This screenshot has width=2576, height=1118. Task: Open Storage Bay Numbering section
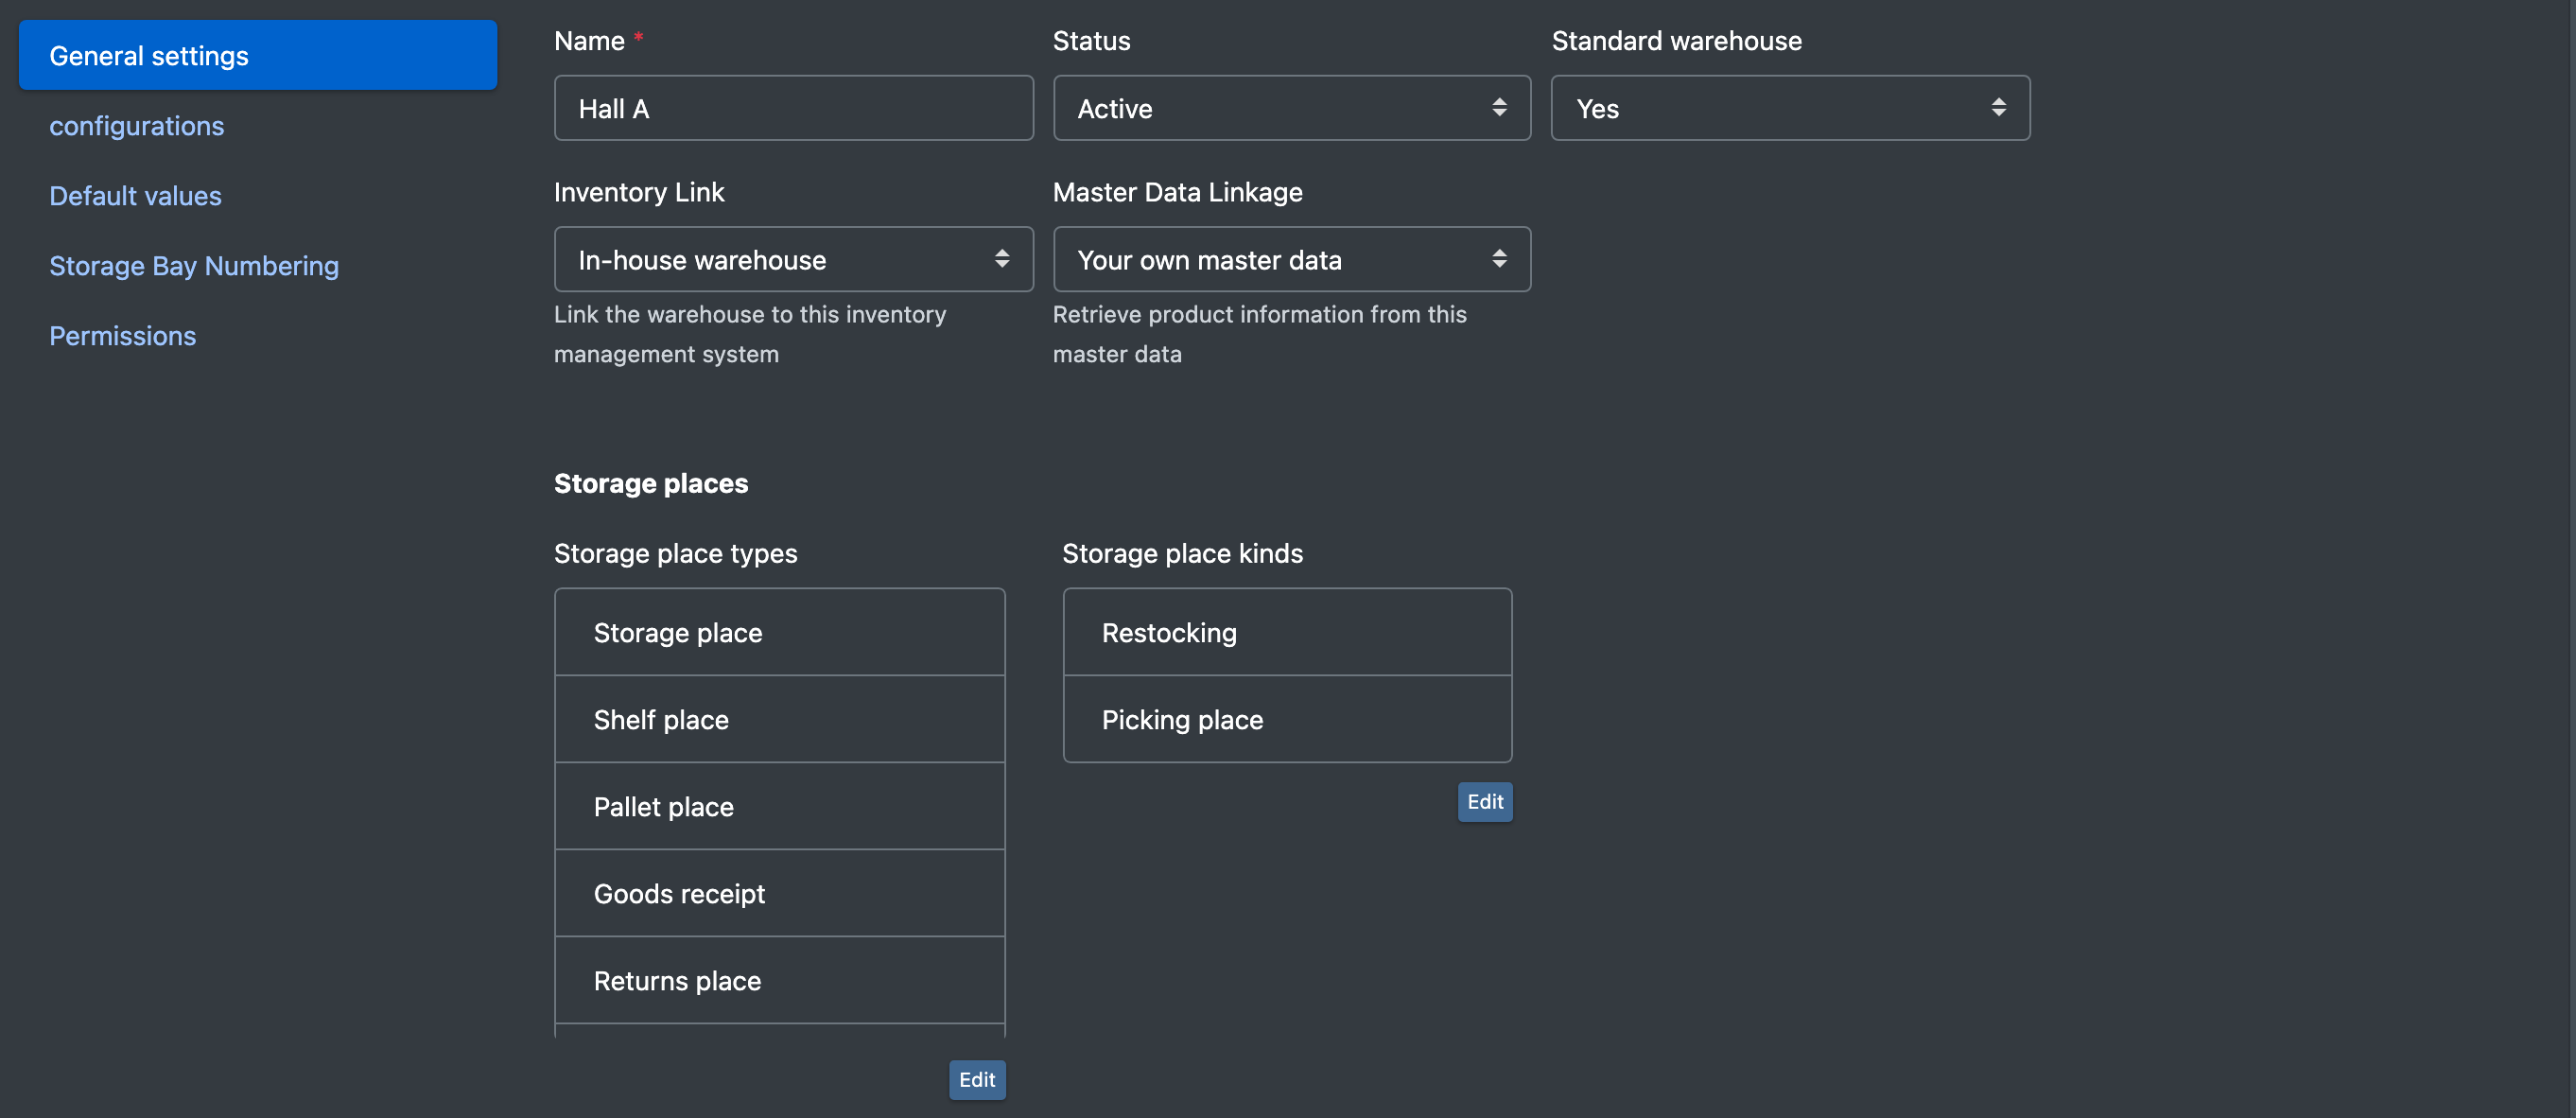[x=194, y=265]
